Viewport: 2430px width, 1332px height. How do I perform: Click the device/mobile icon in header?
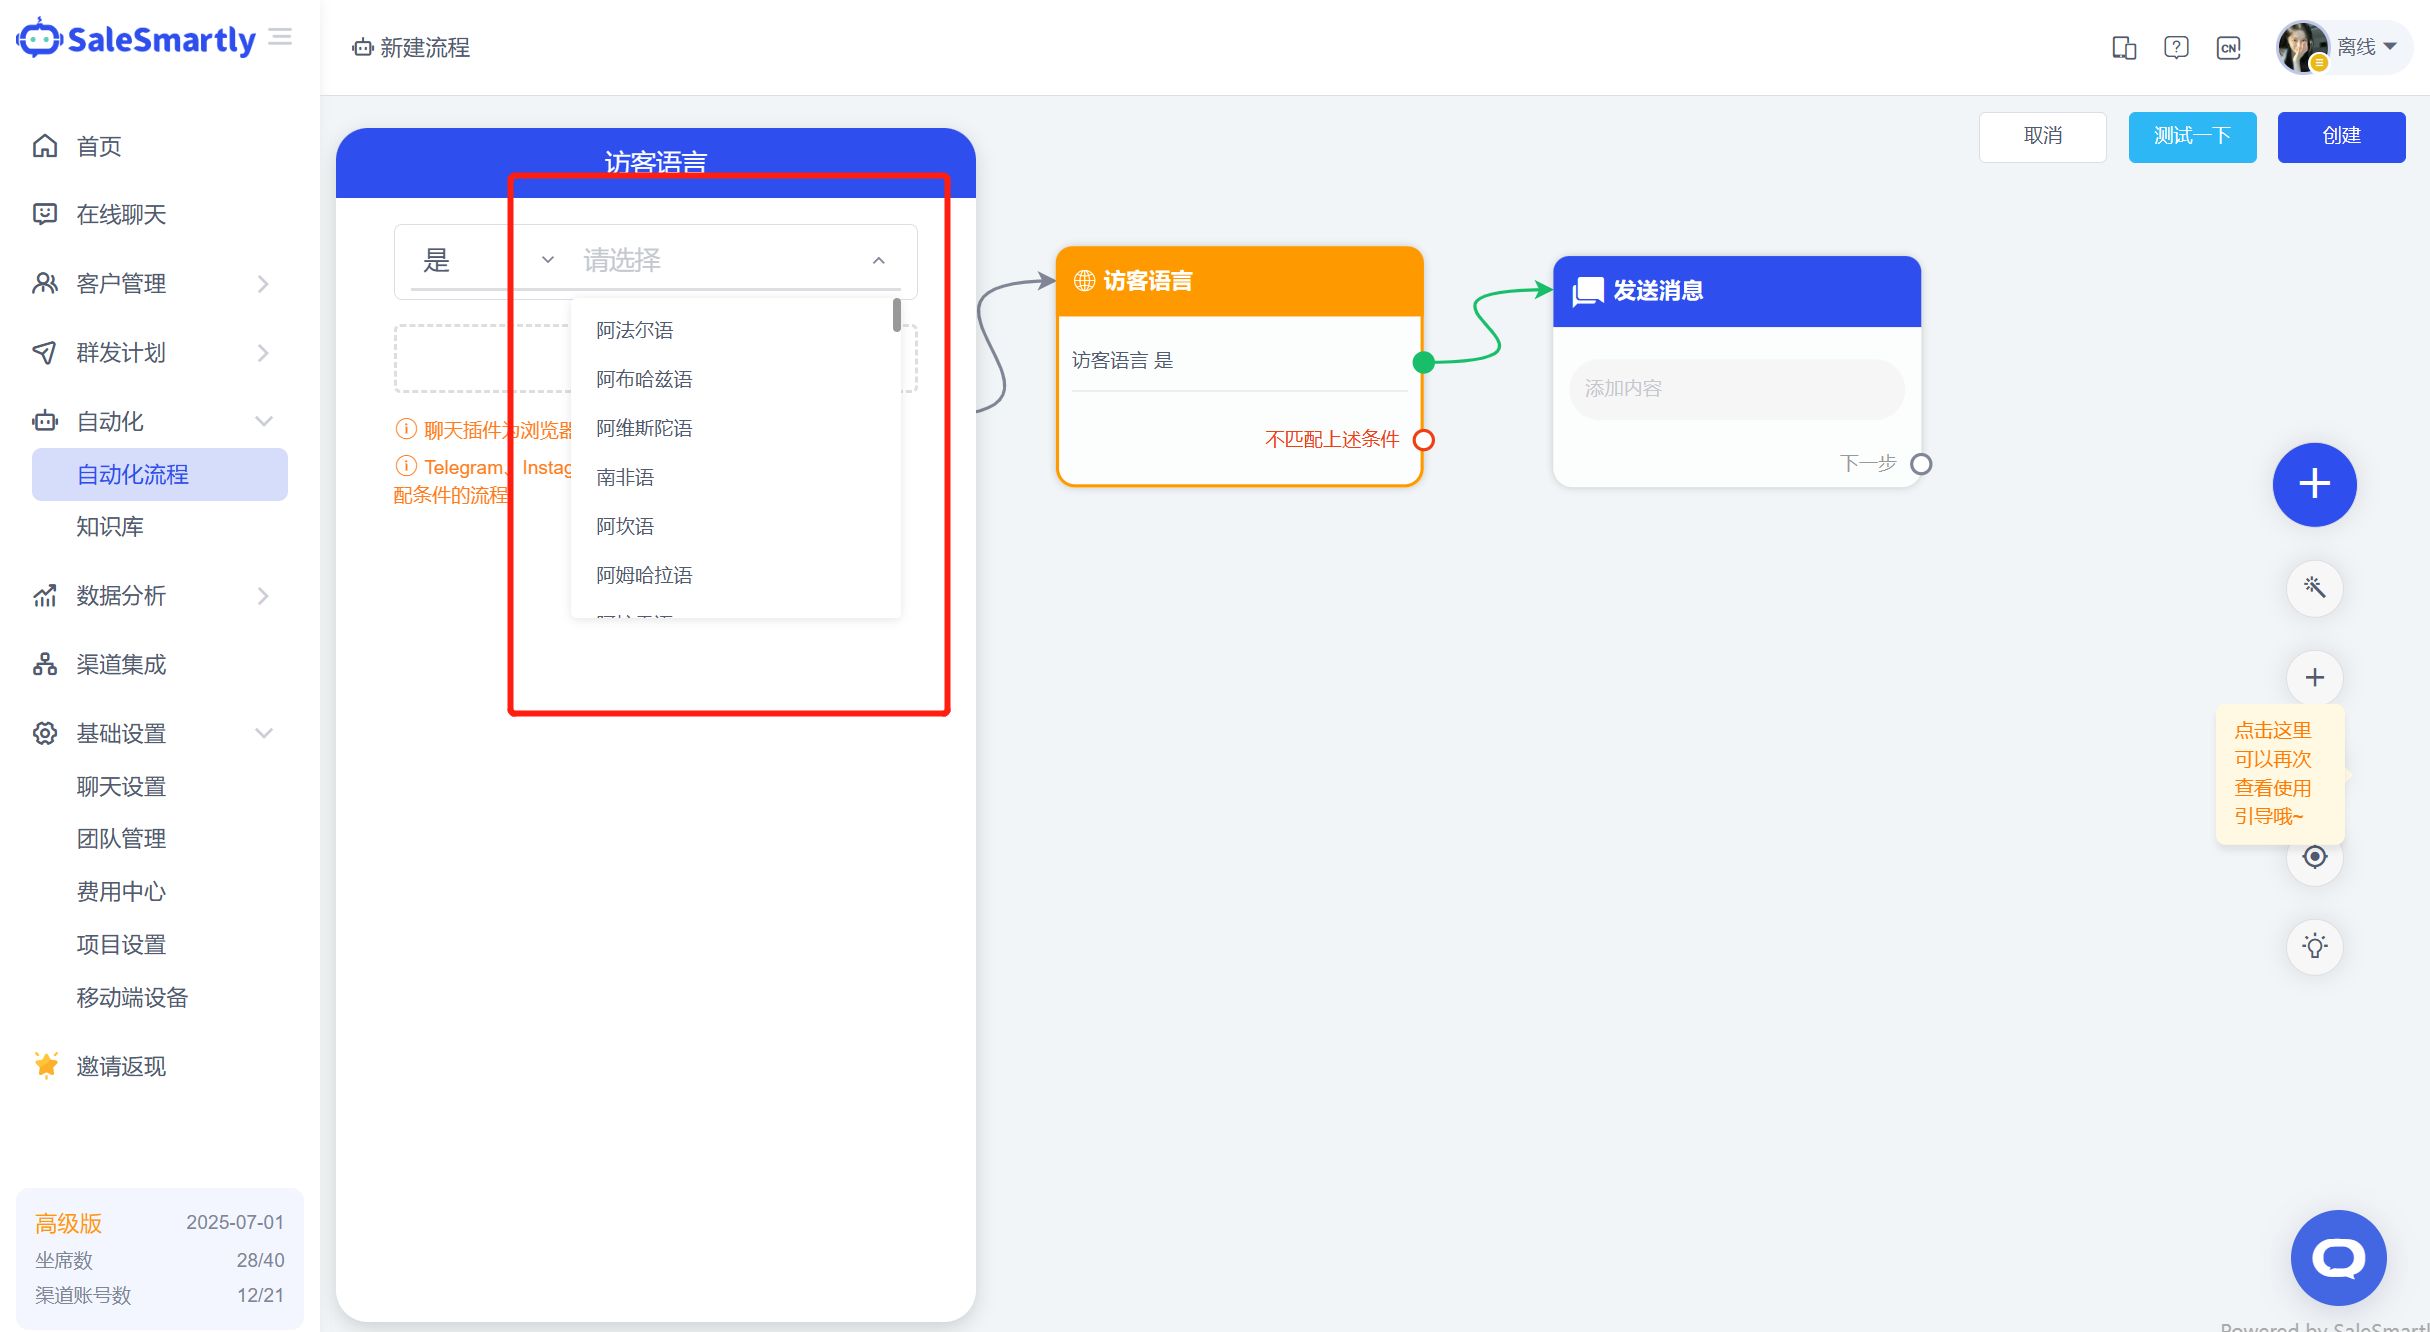pyautogui.click(x=2124, y=47)
